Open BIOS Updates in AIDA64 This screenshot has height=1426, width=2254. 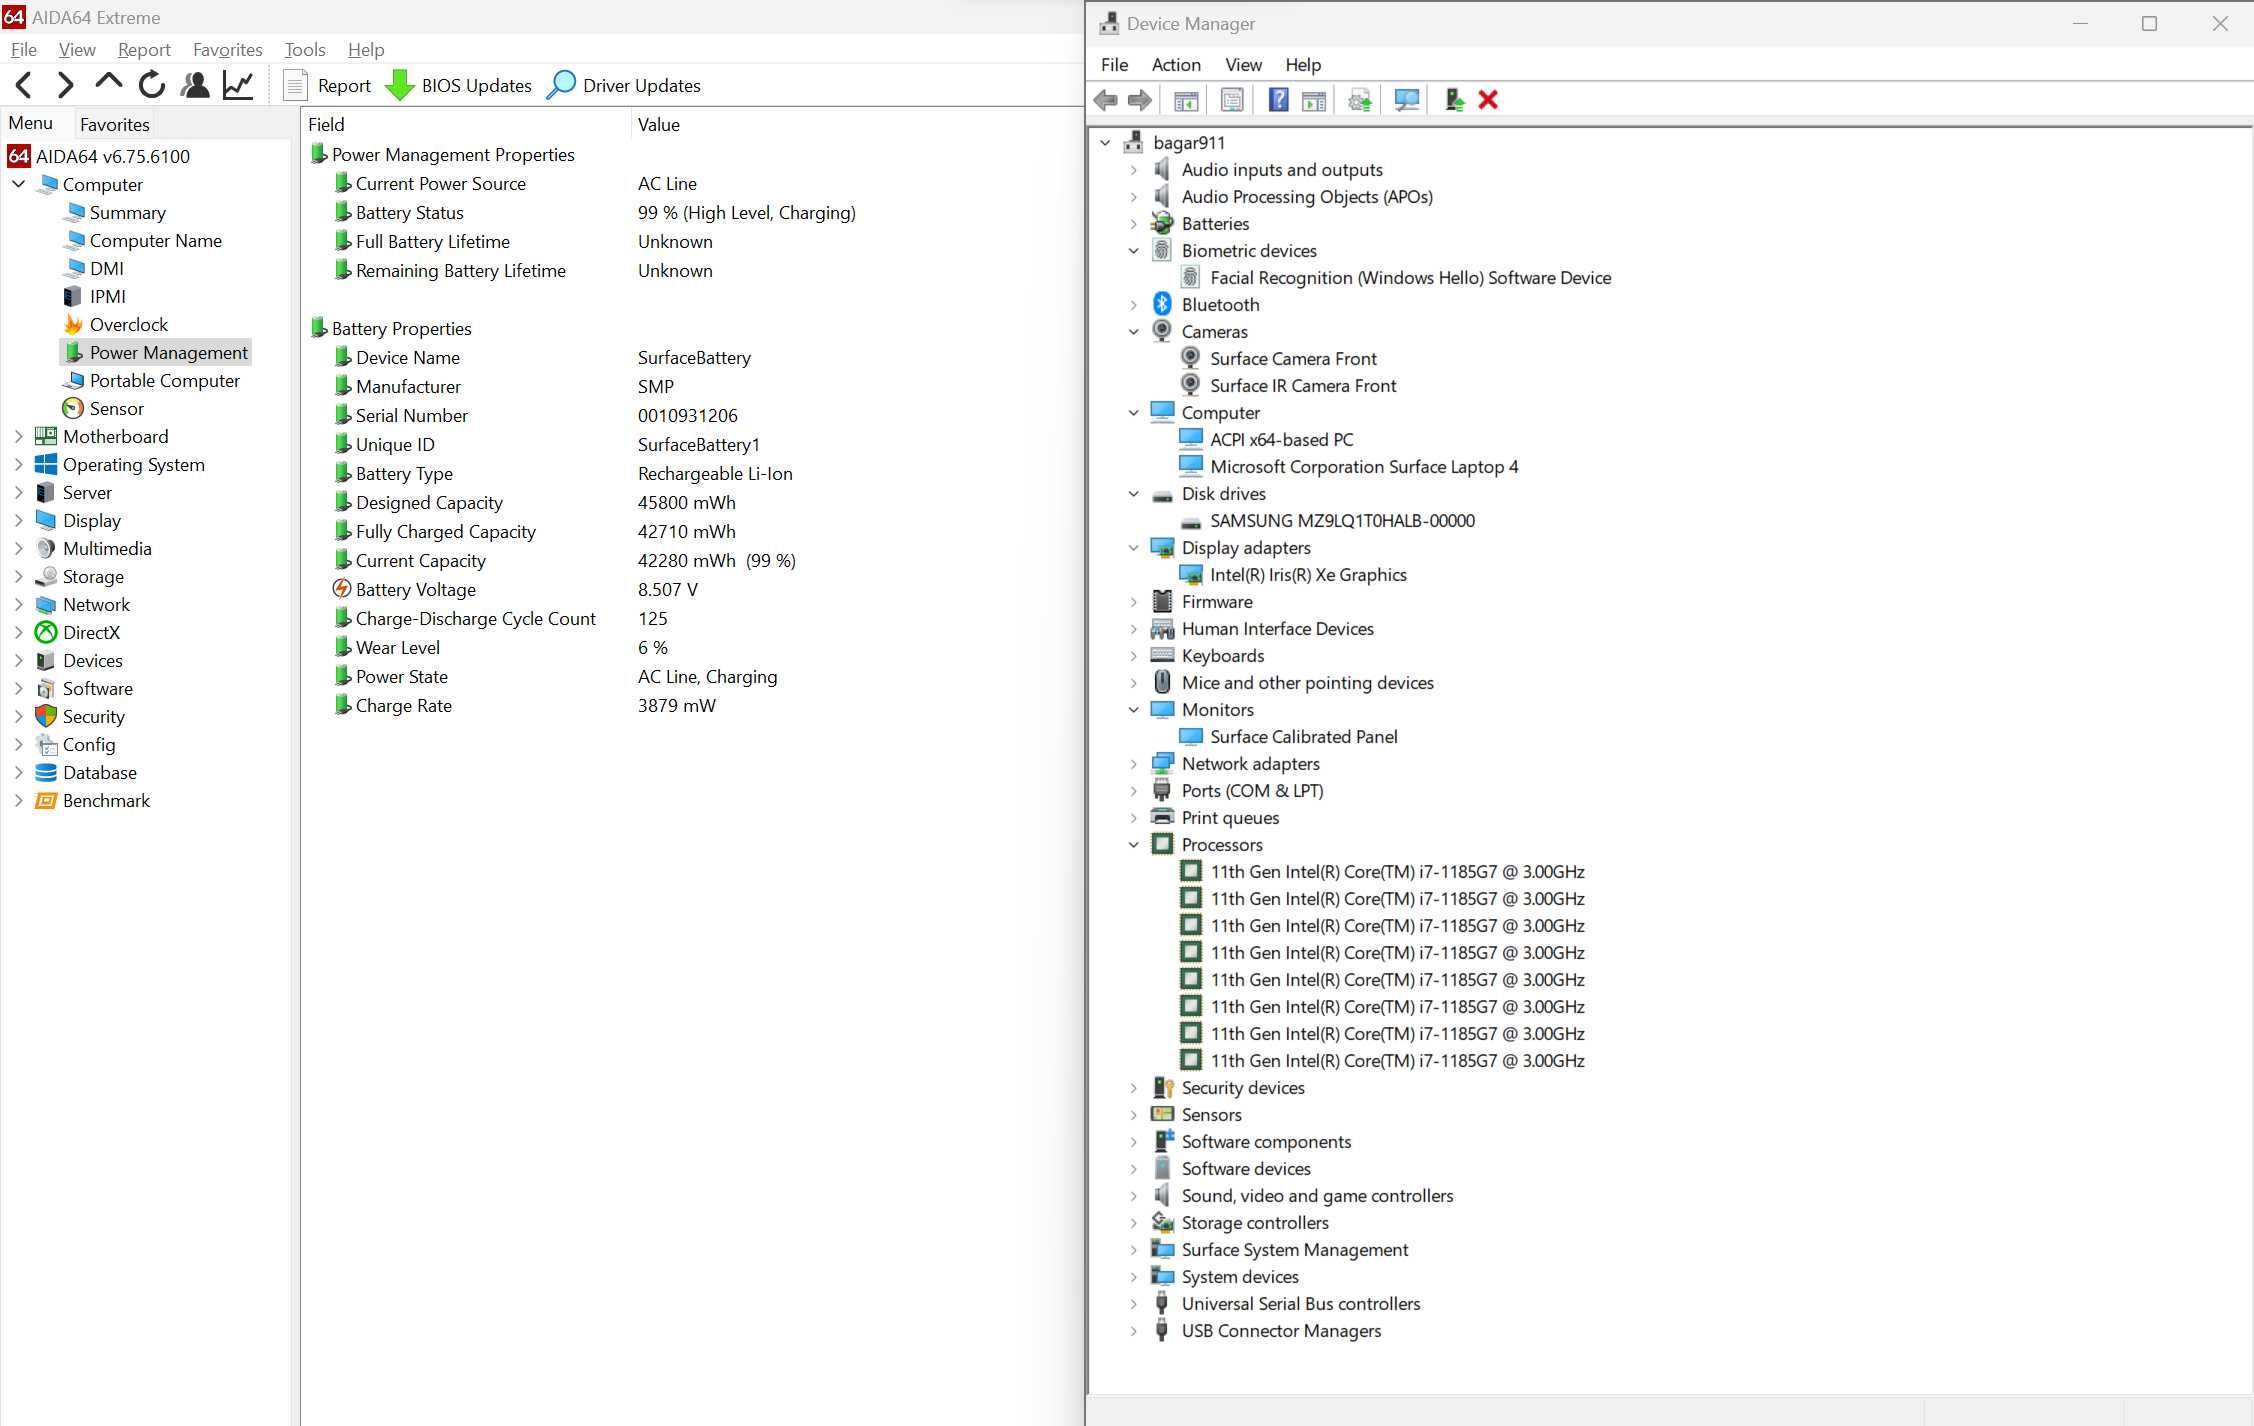[x=459, y=85]
